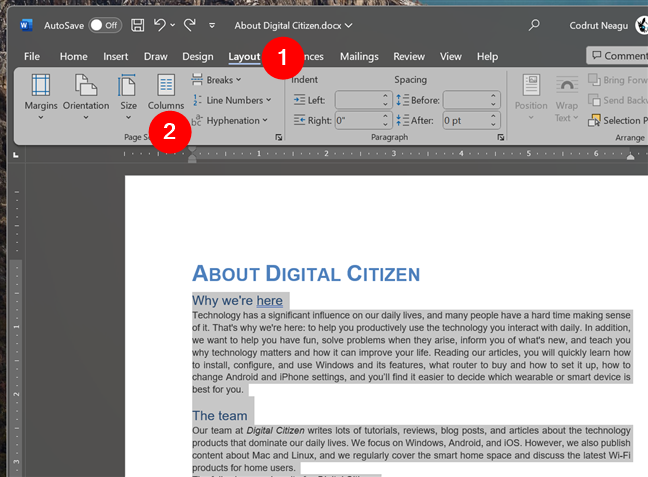
Task: Switch to the Review tab
Action: 409,56
